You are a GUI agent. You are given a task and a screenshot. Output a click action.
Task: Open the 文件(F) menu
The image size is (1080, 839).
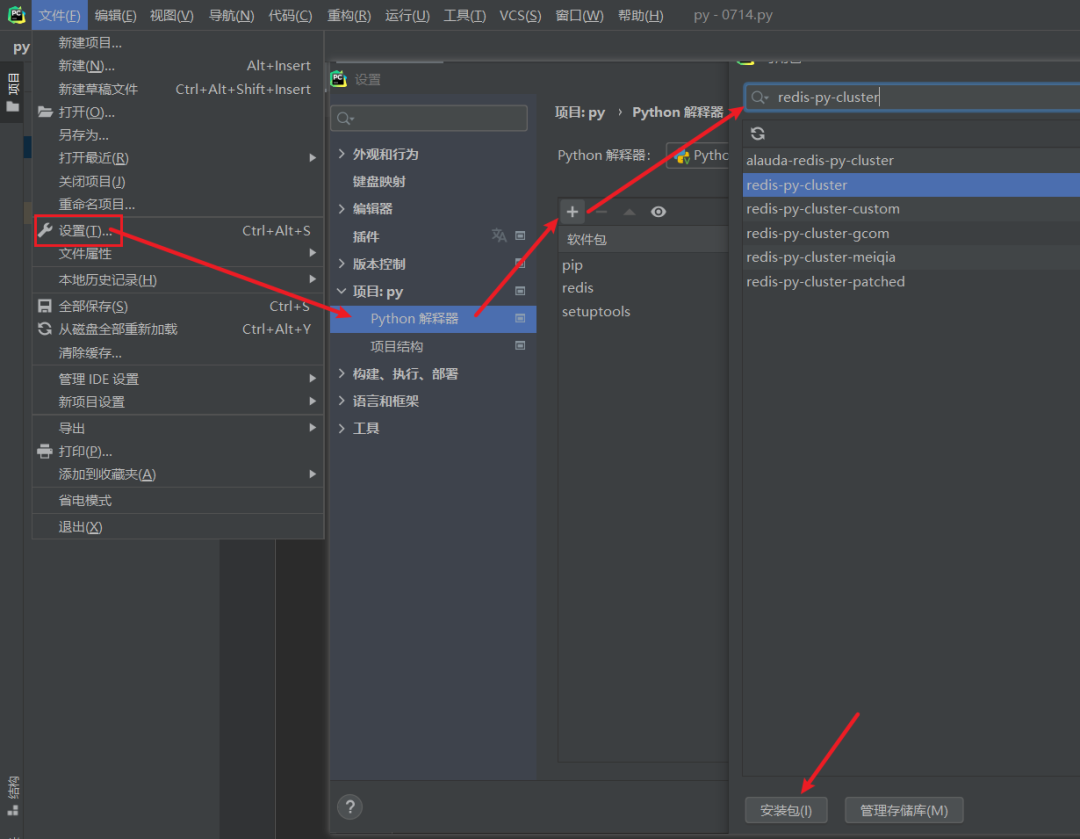coord(59,15)
